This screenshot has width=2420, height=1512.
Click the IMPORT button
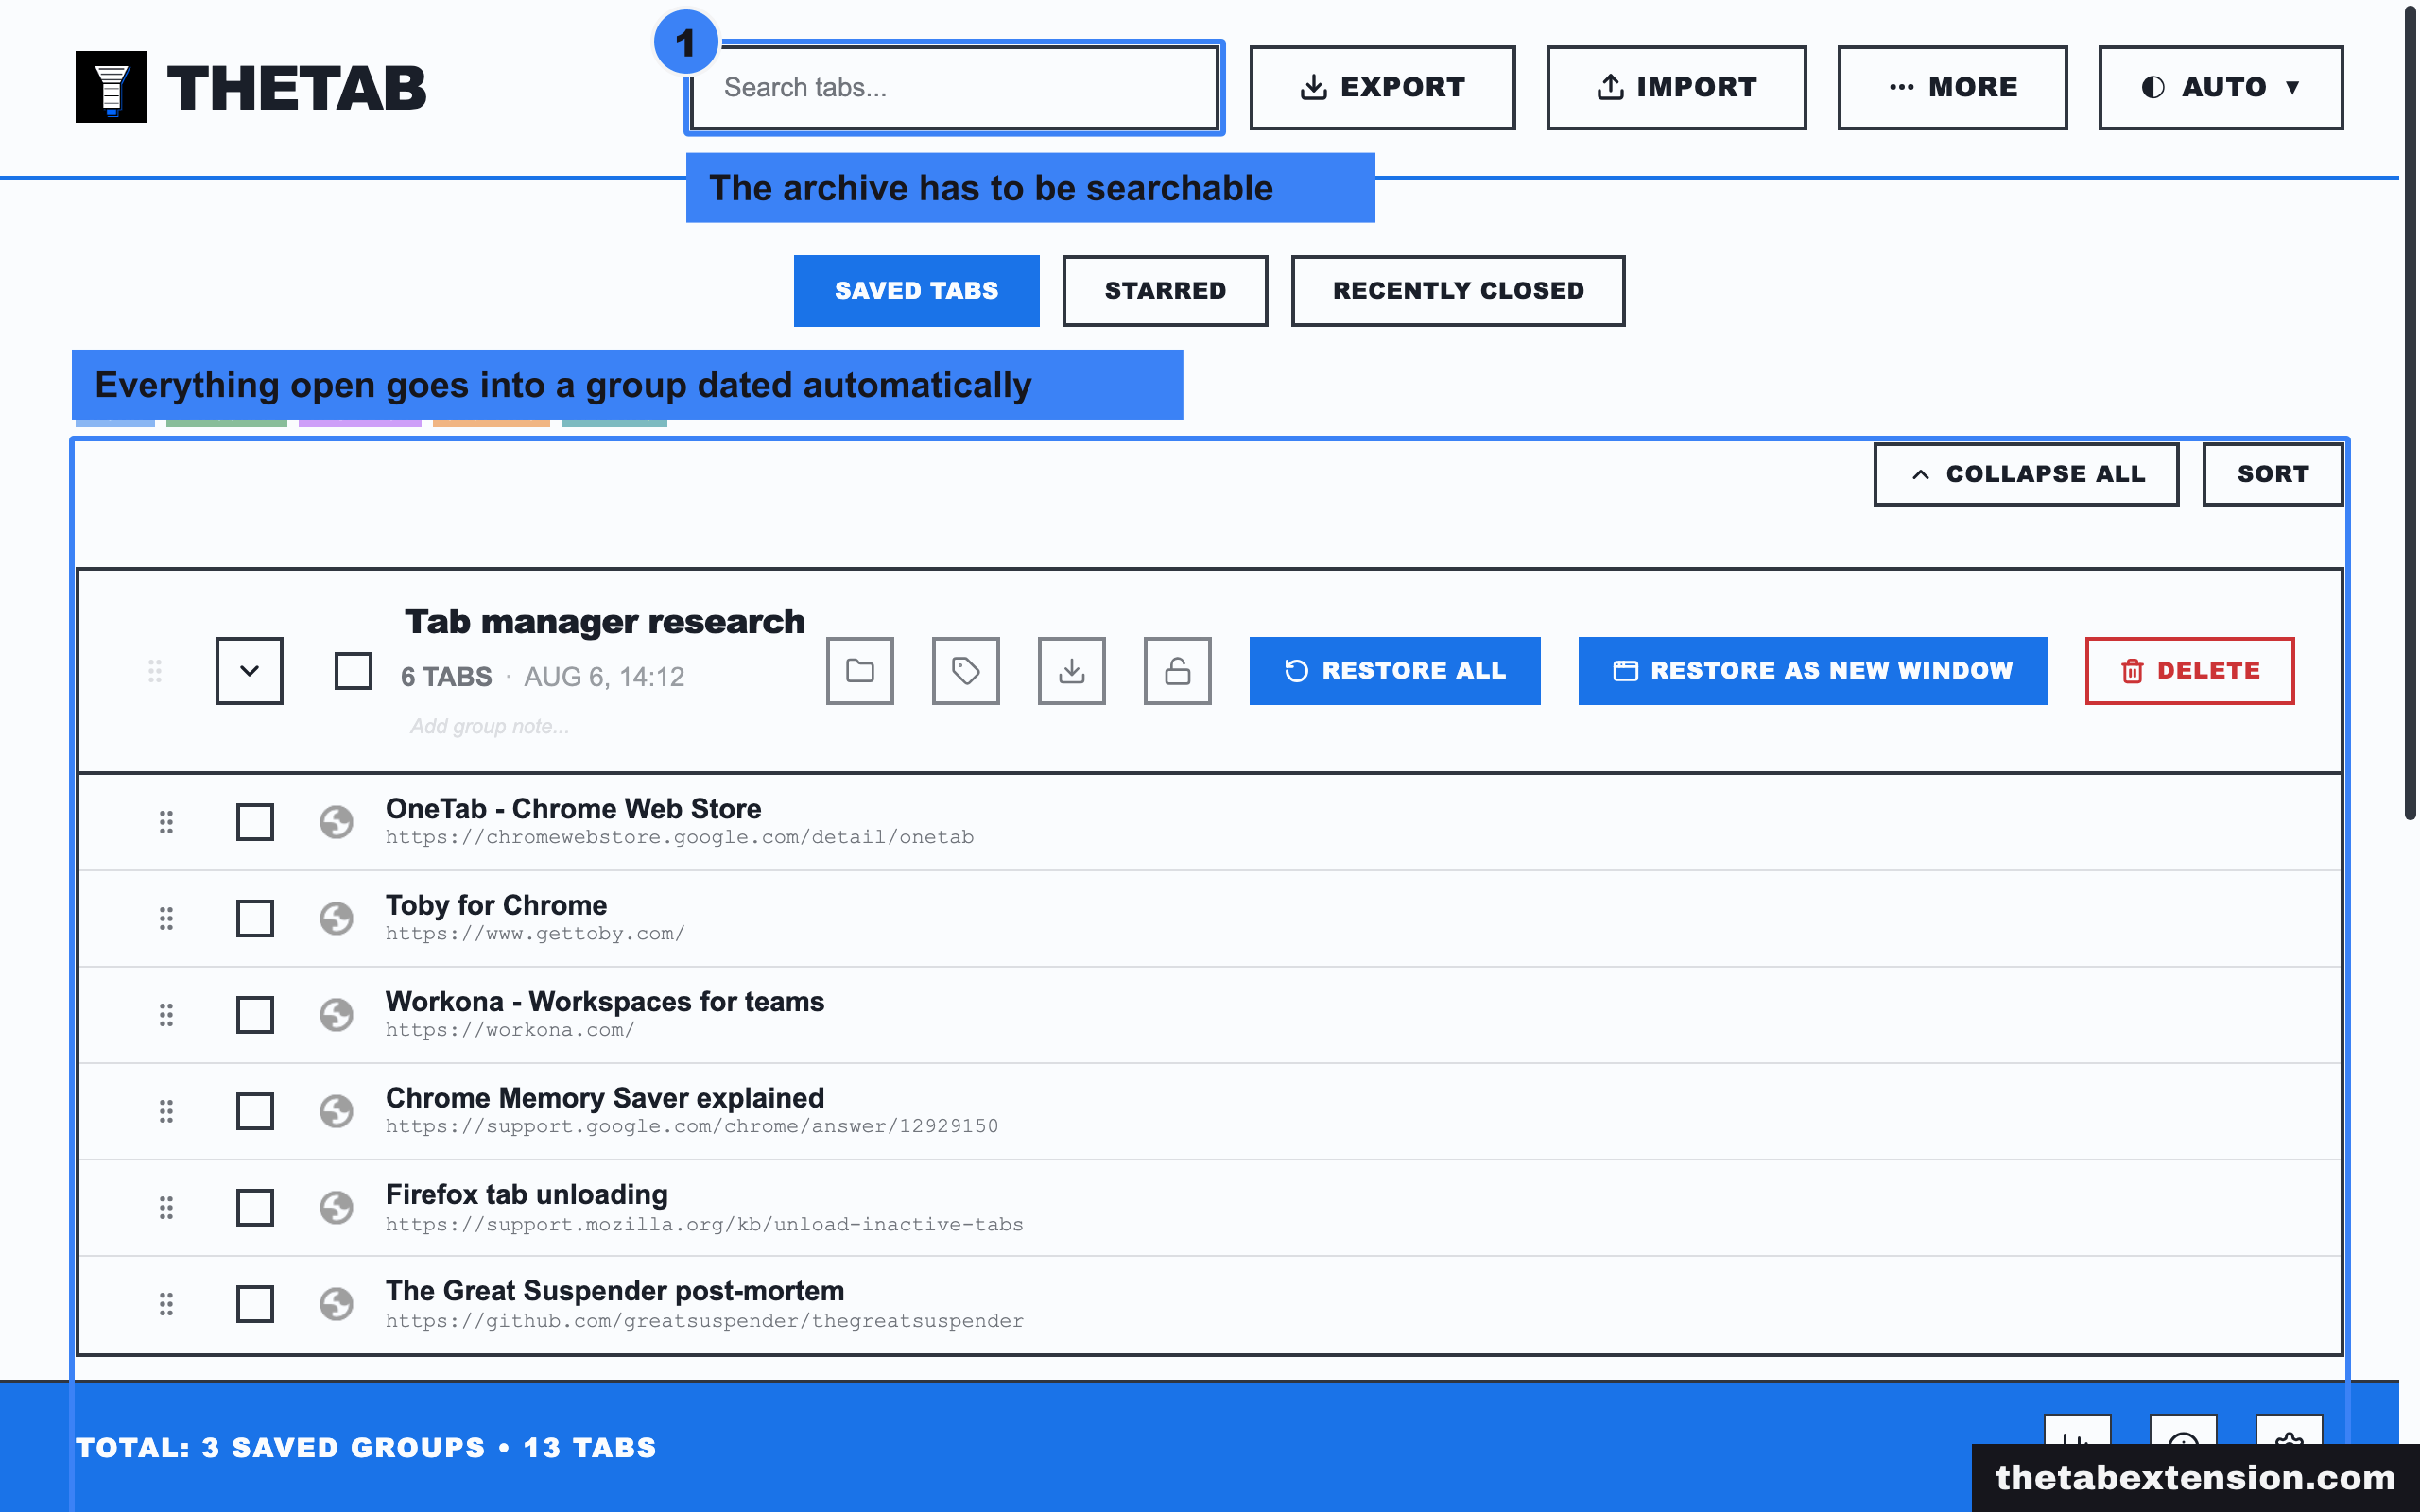(1676, 87)
